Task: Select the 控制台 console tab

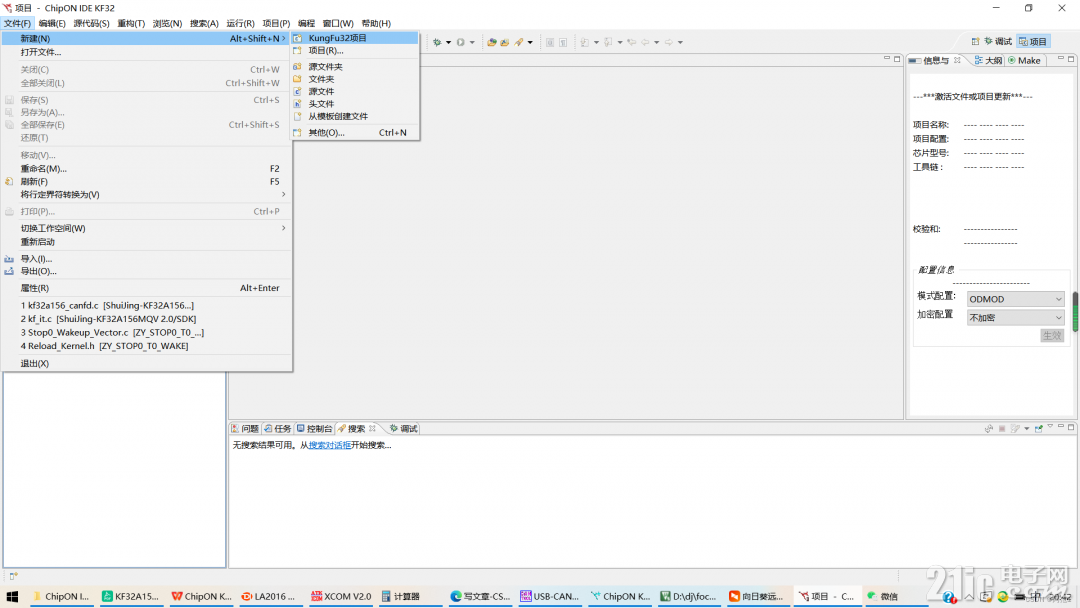Action: tap(315, 428)
